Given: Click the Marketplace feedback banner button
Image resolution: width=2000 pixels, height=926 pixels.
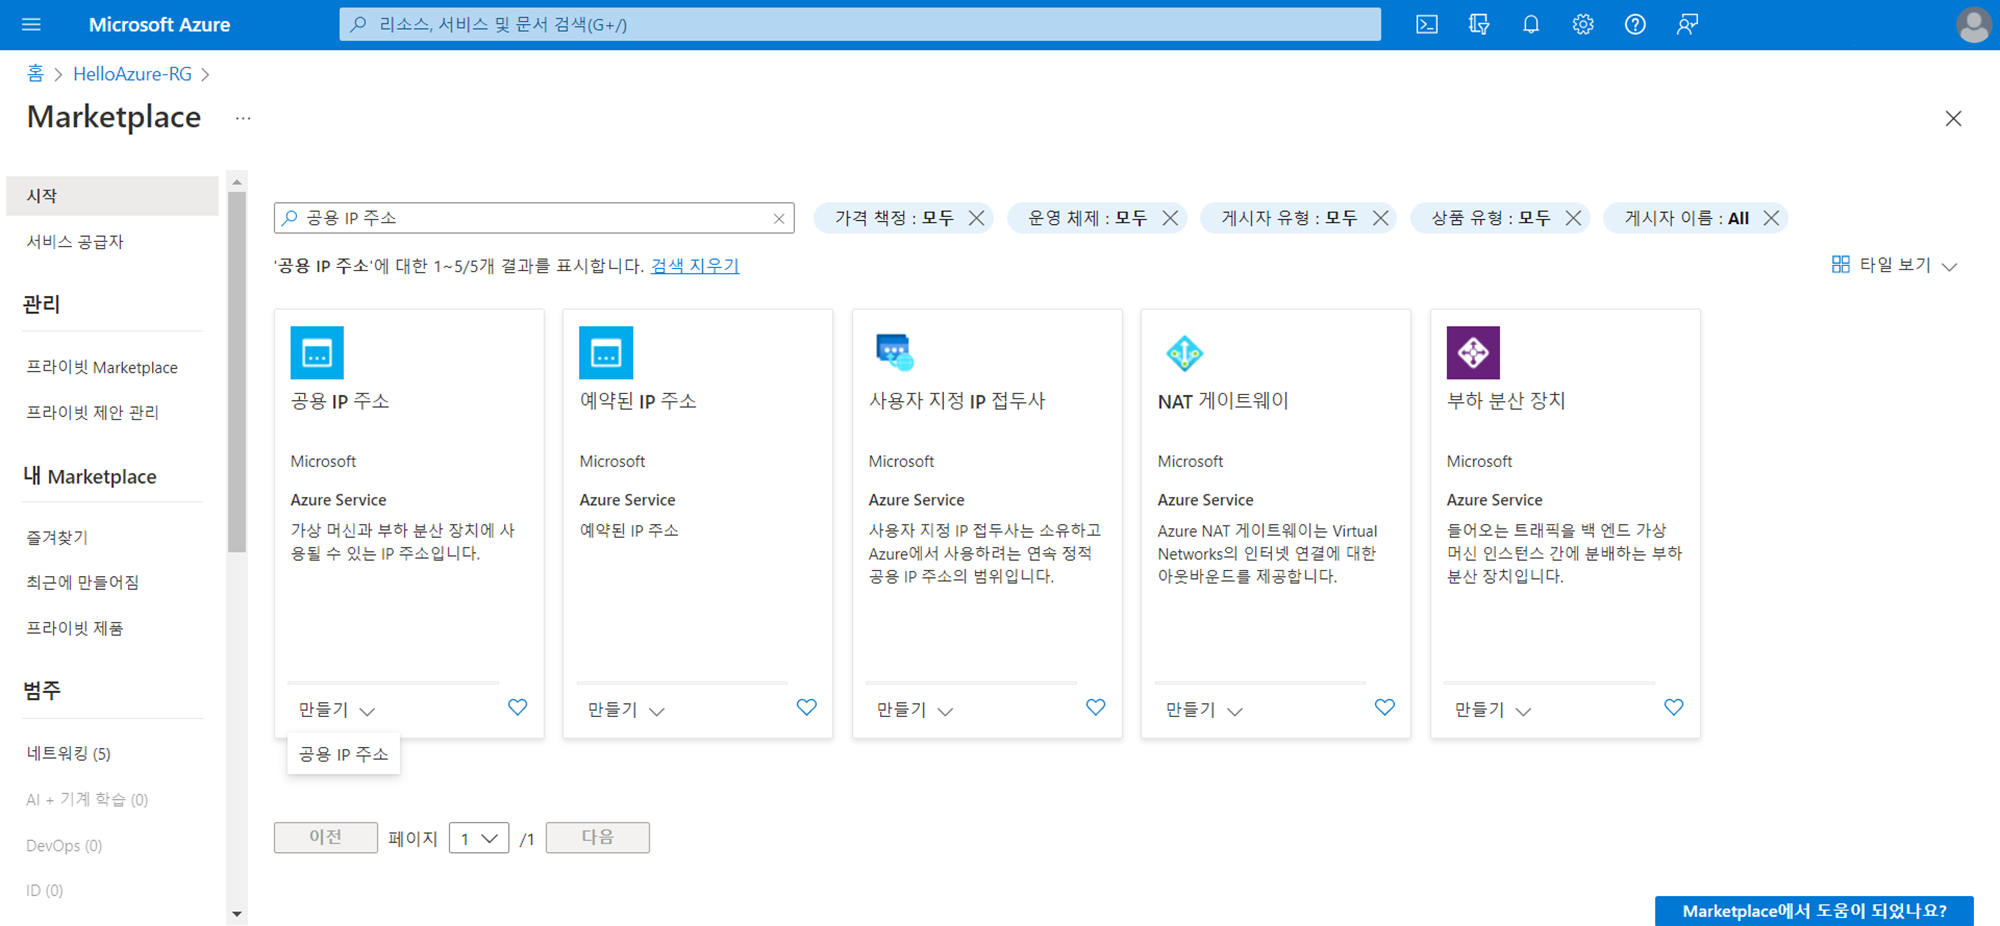Looking at the screenshot, I should (1814, 910).
